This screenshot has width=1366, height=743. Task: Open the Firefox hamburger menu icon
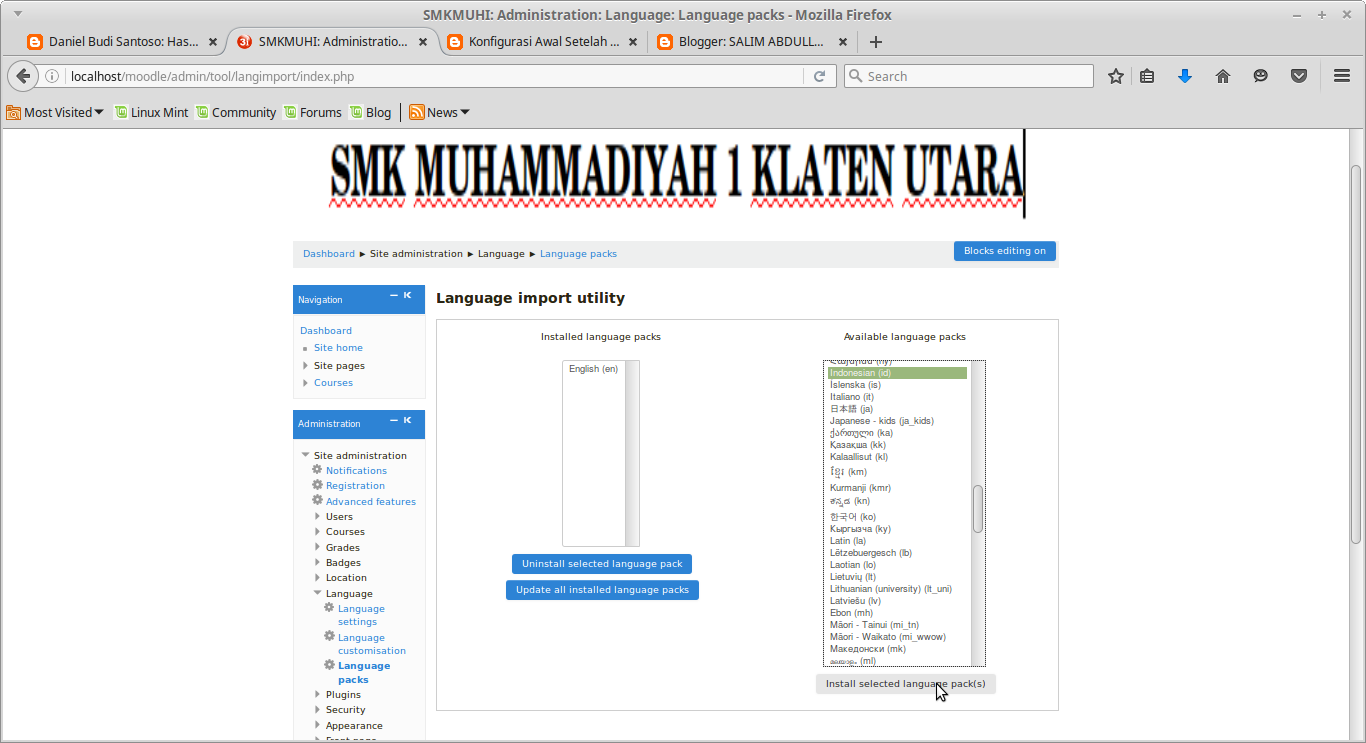pos(1340,75)
